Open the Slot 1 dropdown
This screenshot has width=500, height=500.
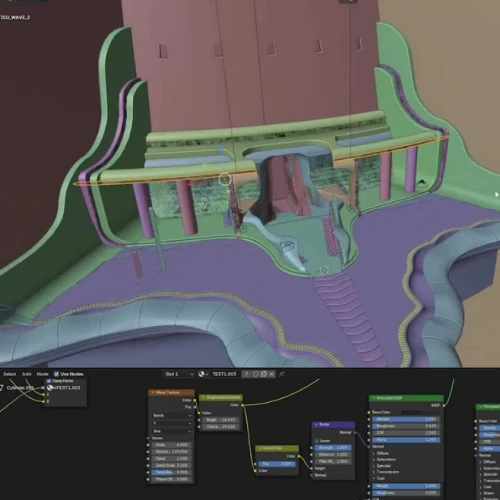click(179, 374)
